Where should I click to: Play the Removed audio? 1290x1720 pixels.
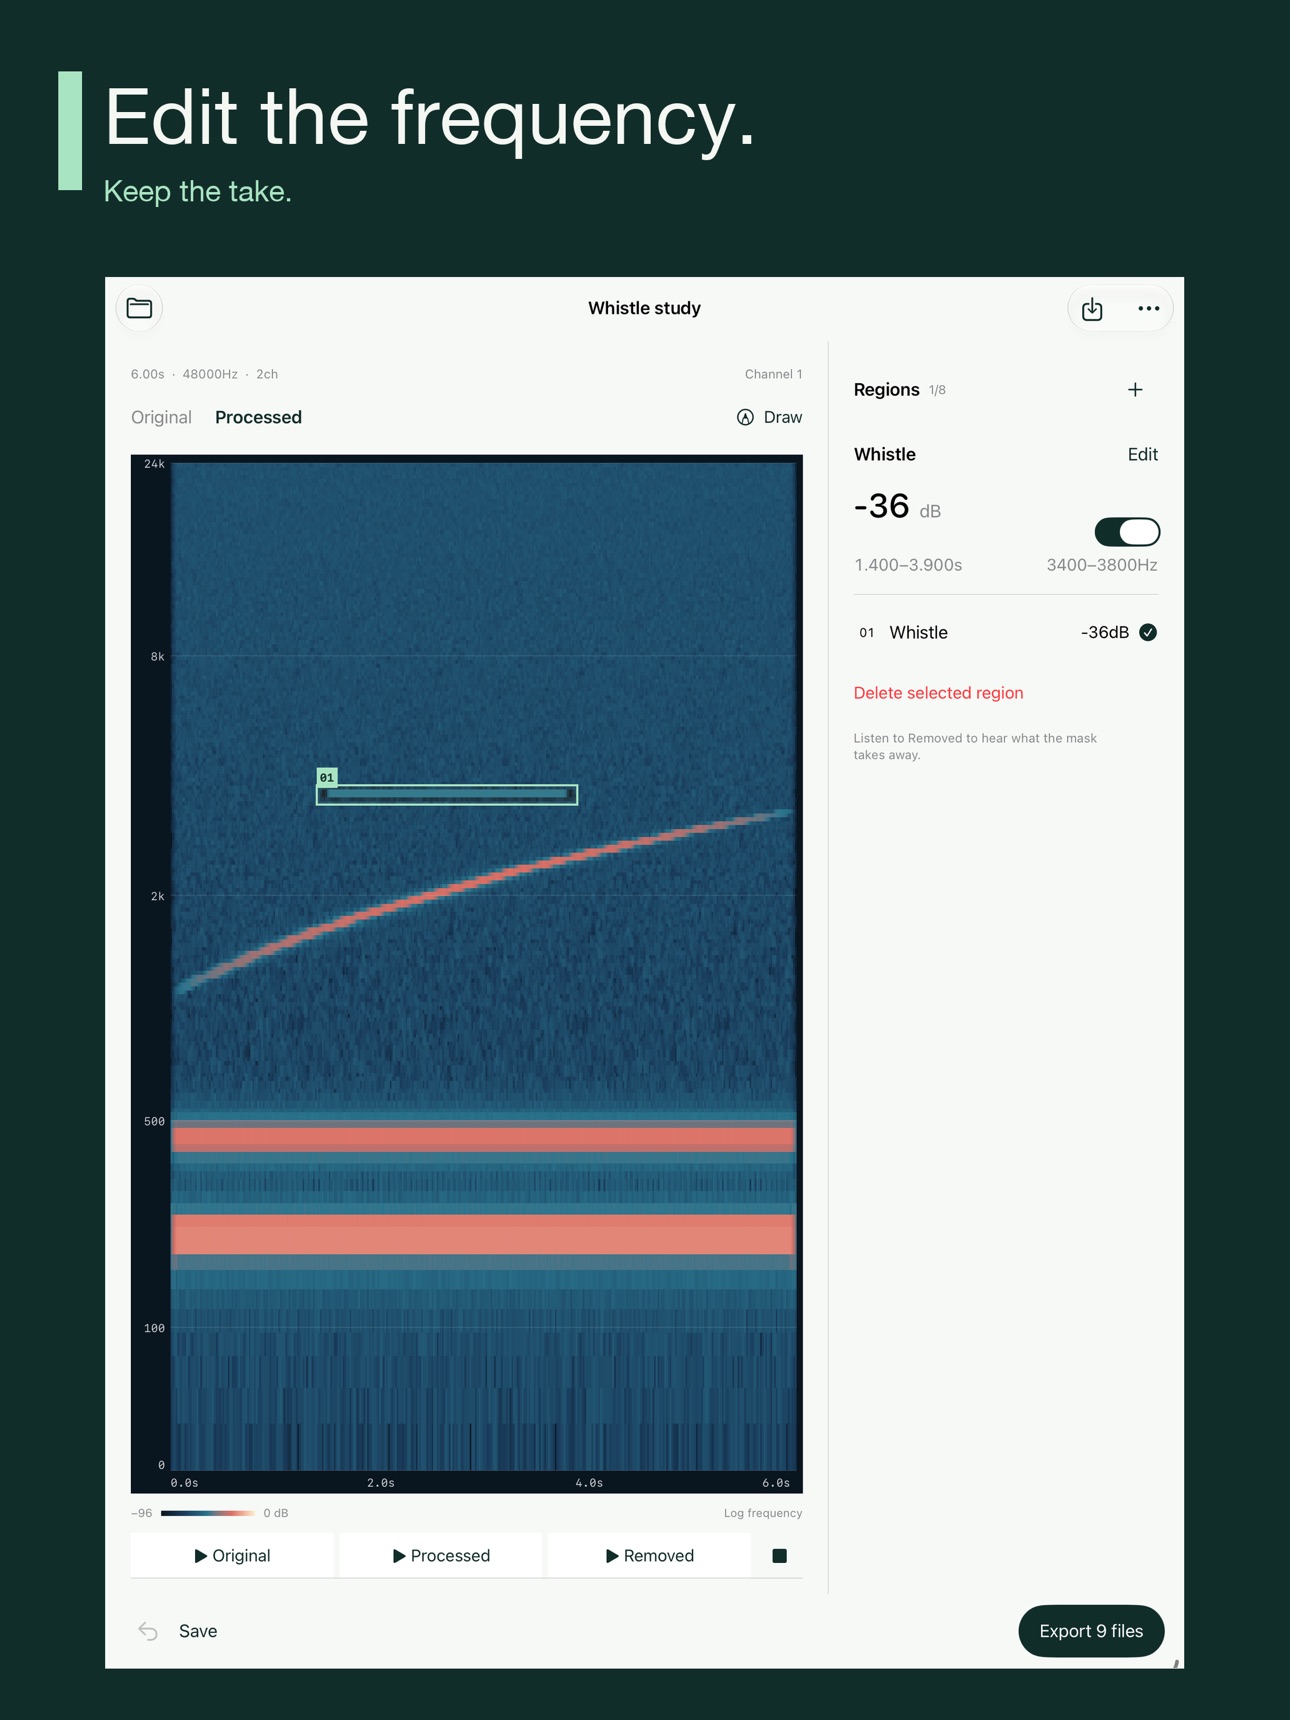649,1555
